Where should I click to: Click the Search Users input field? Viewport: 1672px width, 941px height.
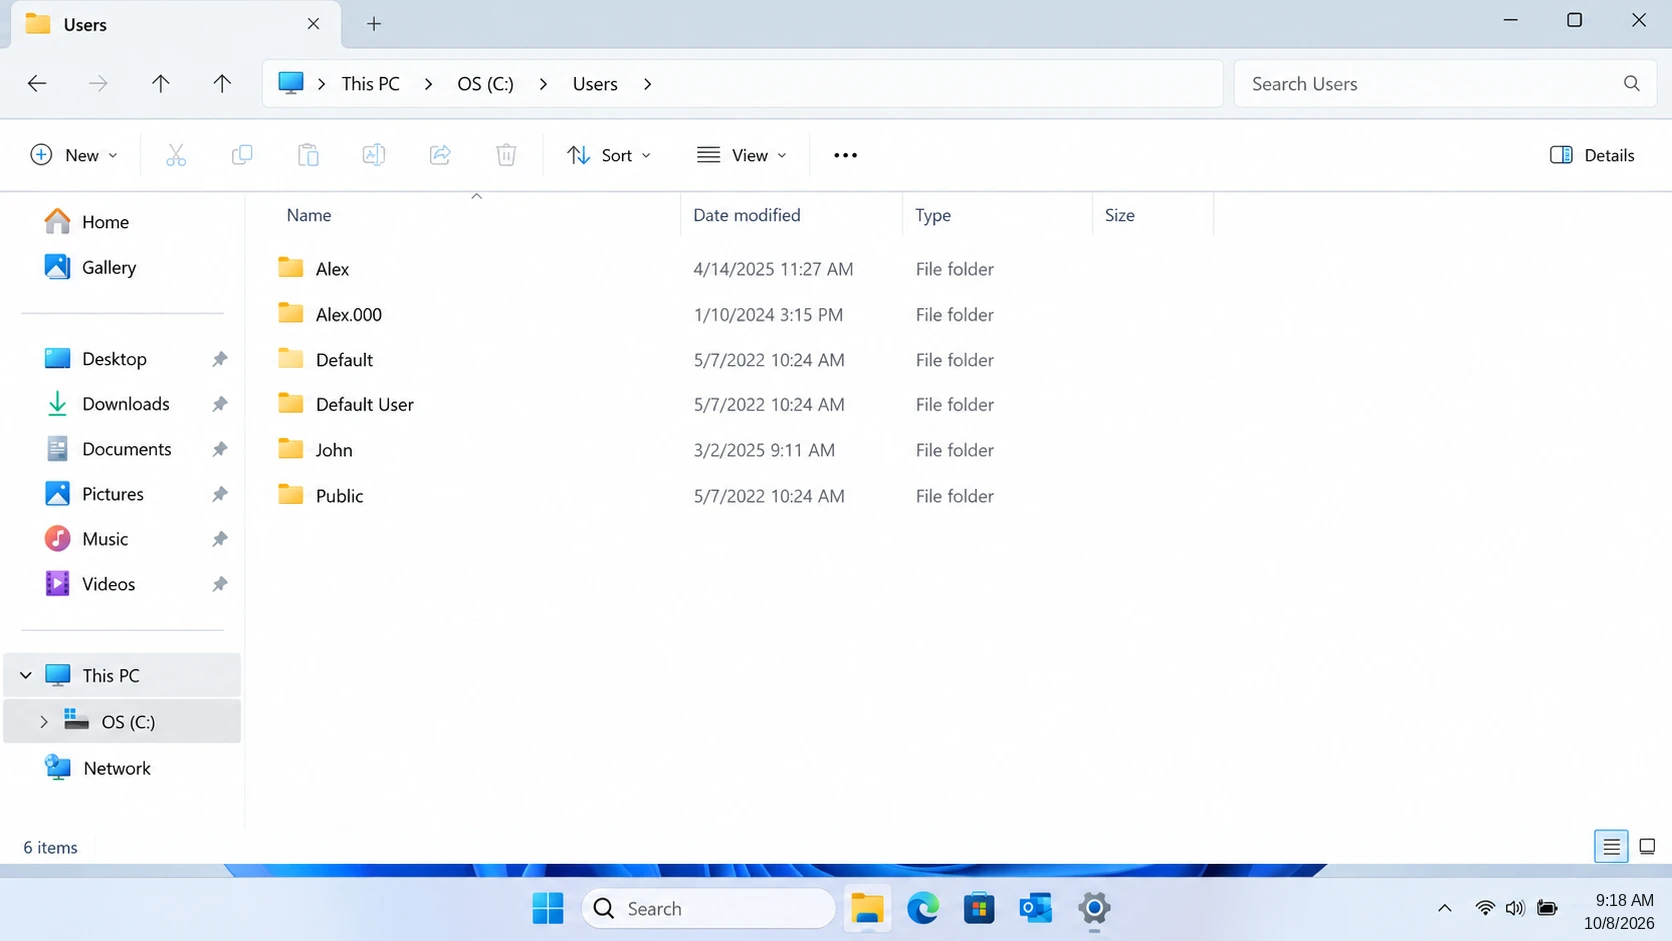tap(1445, 84)
